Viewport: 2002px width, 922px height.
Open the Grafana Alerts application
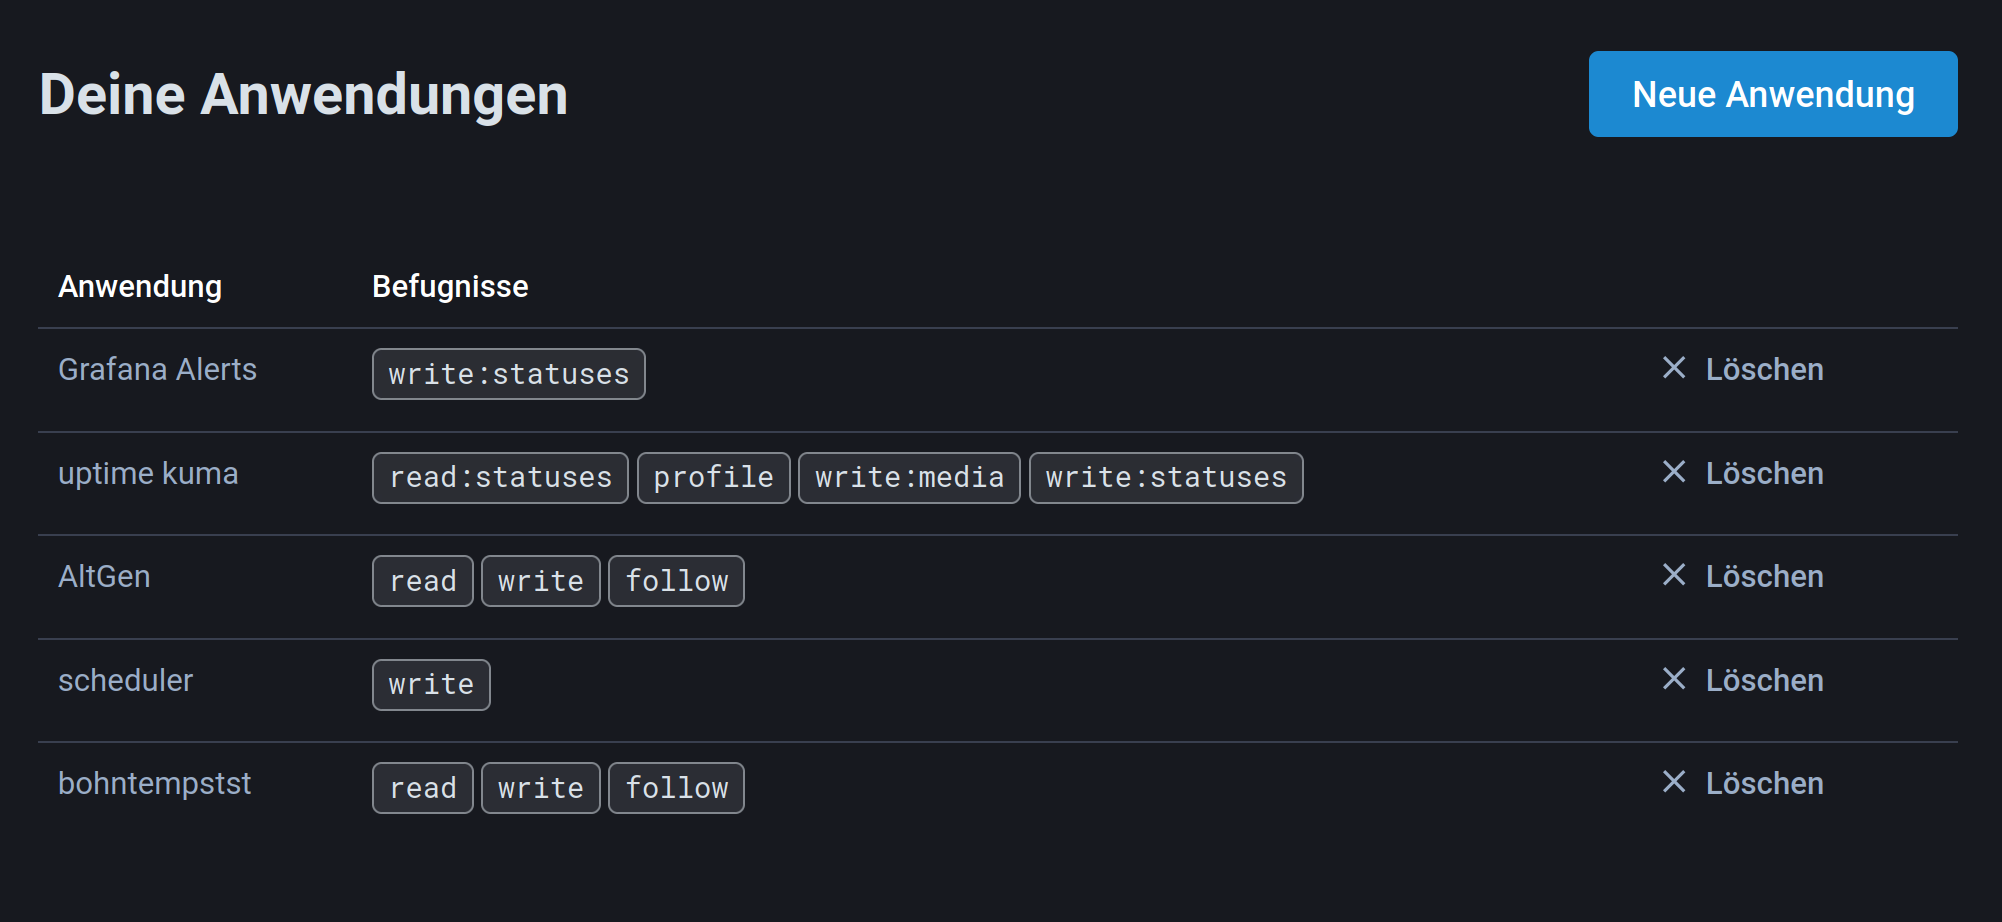[x=157, y=370]
